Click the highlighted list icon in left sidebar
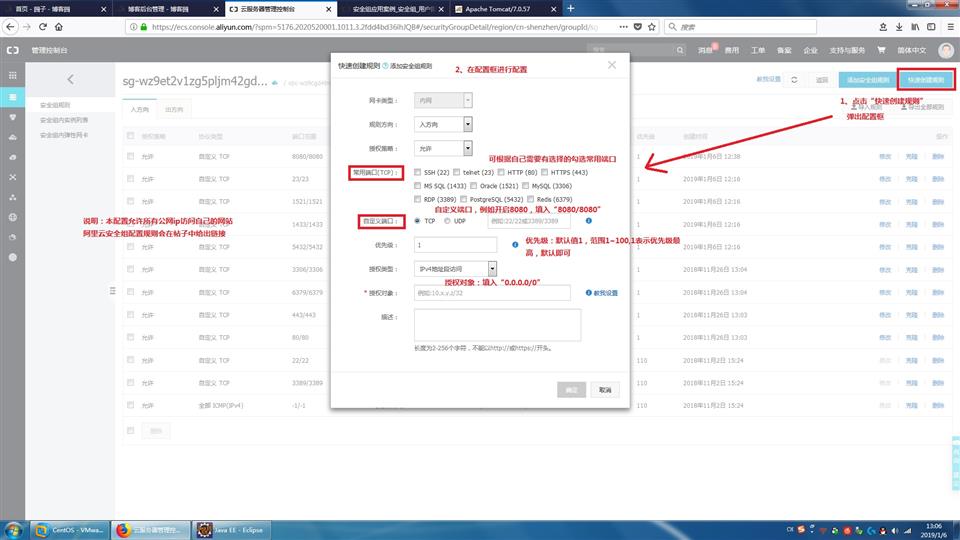The width and height of the screenshot is (960, 540). 12,97
